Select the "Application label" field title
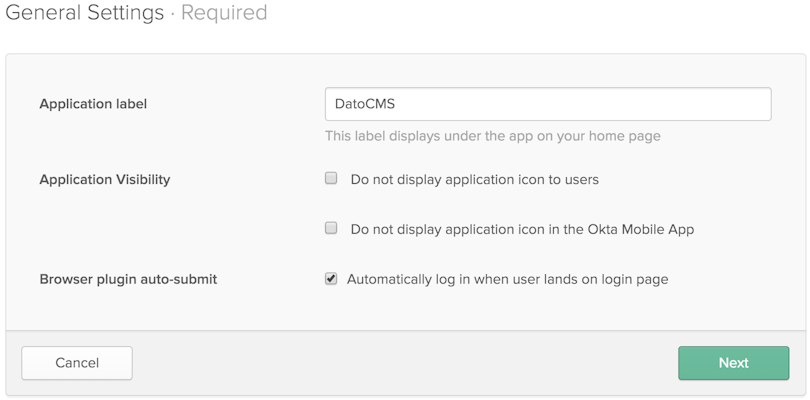Image resolution: width=810 pixels, height=400 pixels. tap(94, 104)
